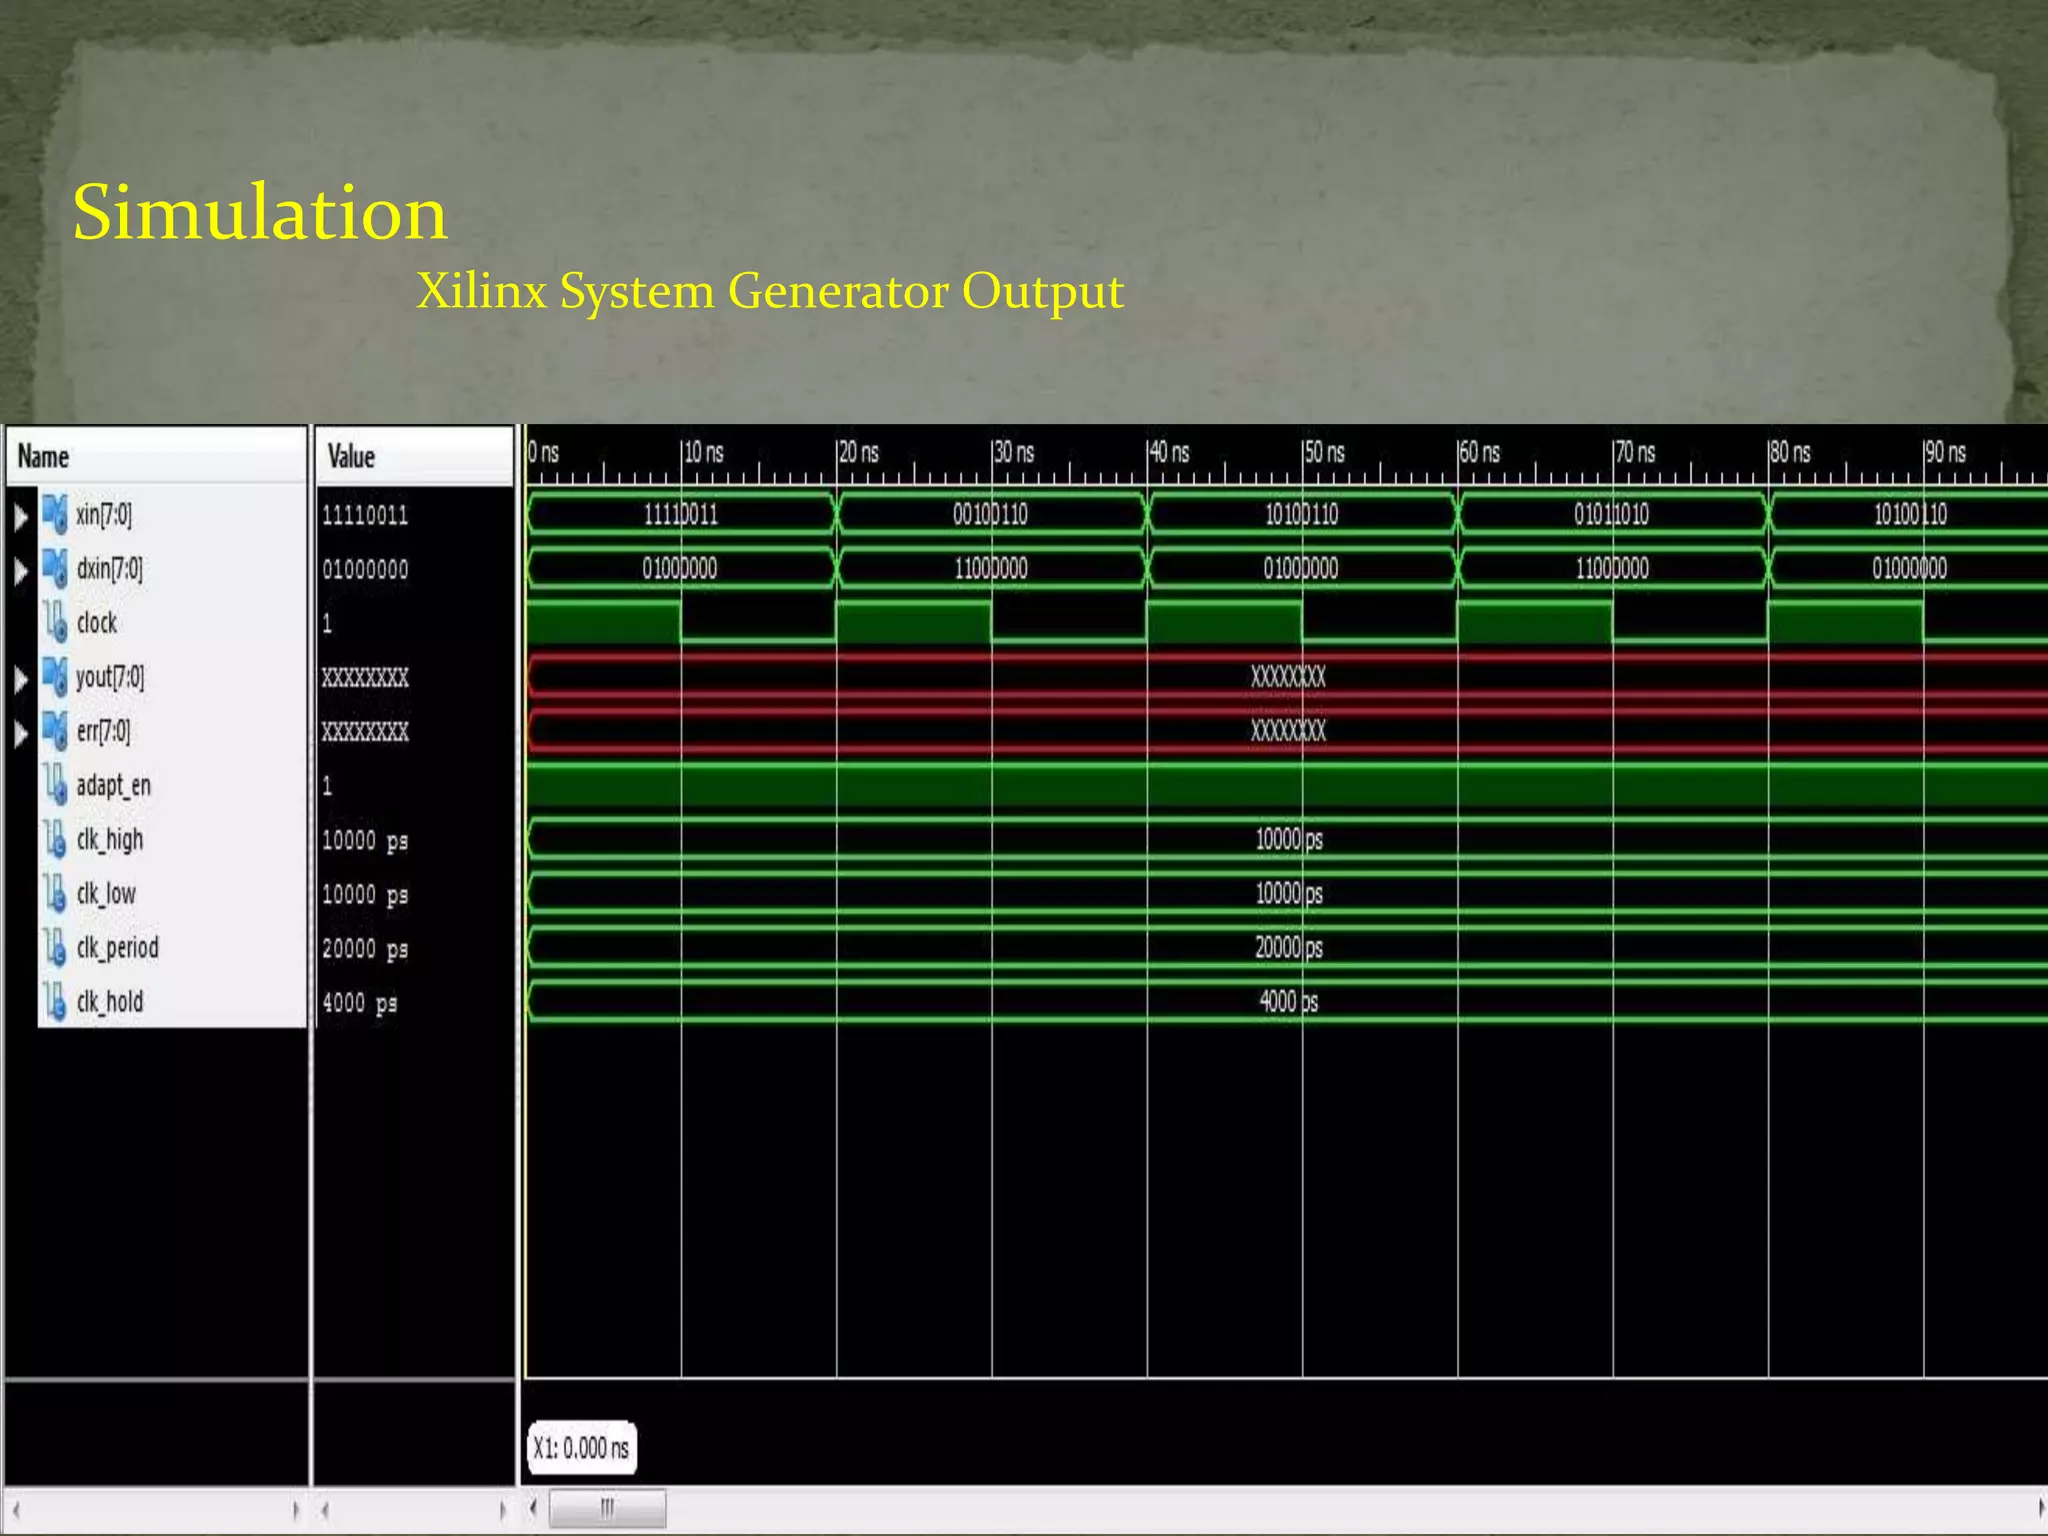This screenshot has height=1536, width=2048.
Task: Select the clk_high row name
Action: pyautogui.click(x=110, y=840)
